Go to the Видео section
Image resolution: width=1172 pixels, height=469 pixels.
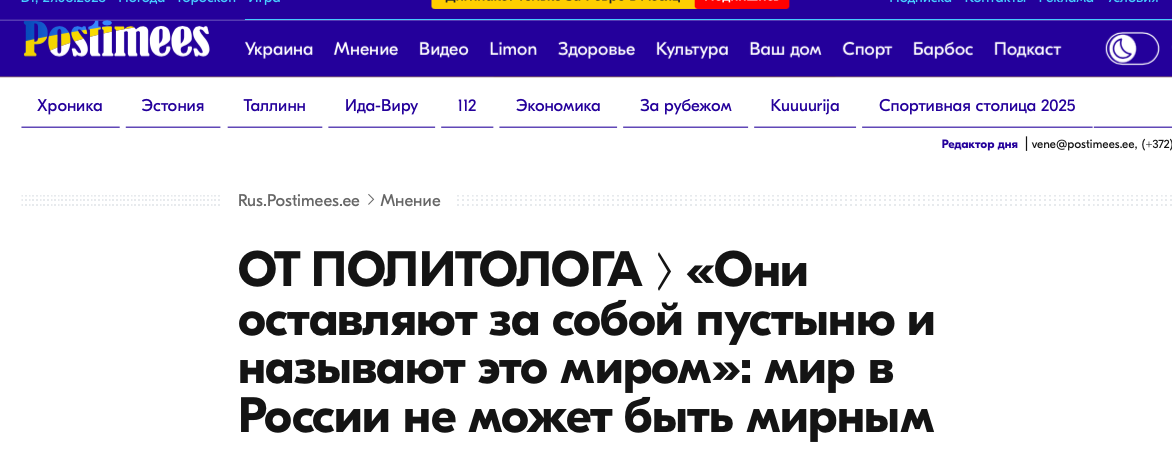(x=444, y=49)
